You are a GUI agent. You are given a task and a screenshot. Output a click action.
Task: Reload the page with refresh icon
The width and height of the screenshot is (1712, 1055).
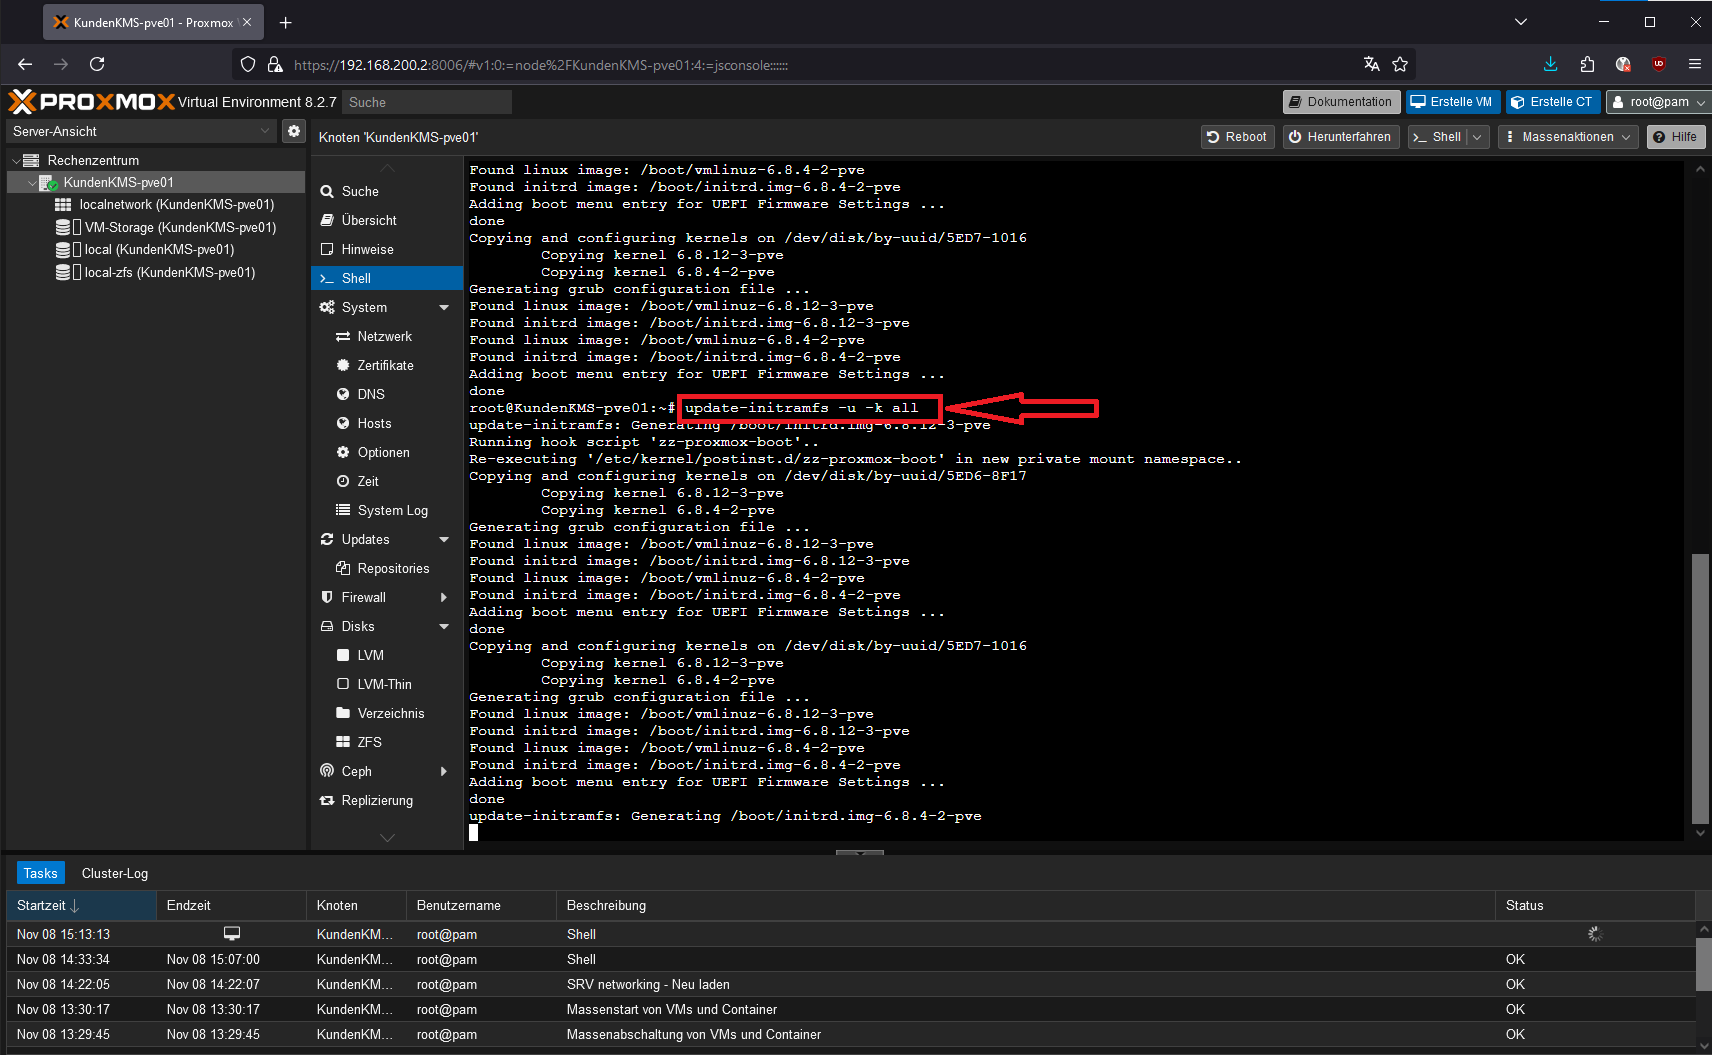pos(97,64)
